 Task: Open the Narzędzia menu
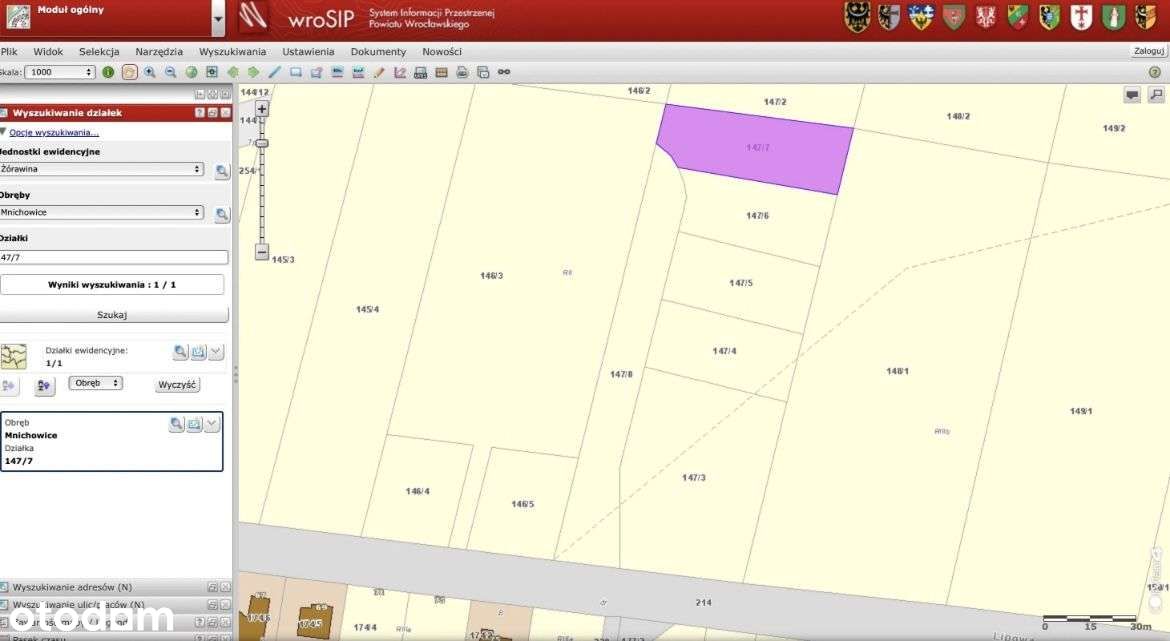click(159, 51)
